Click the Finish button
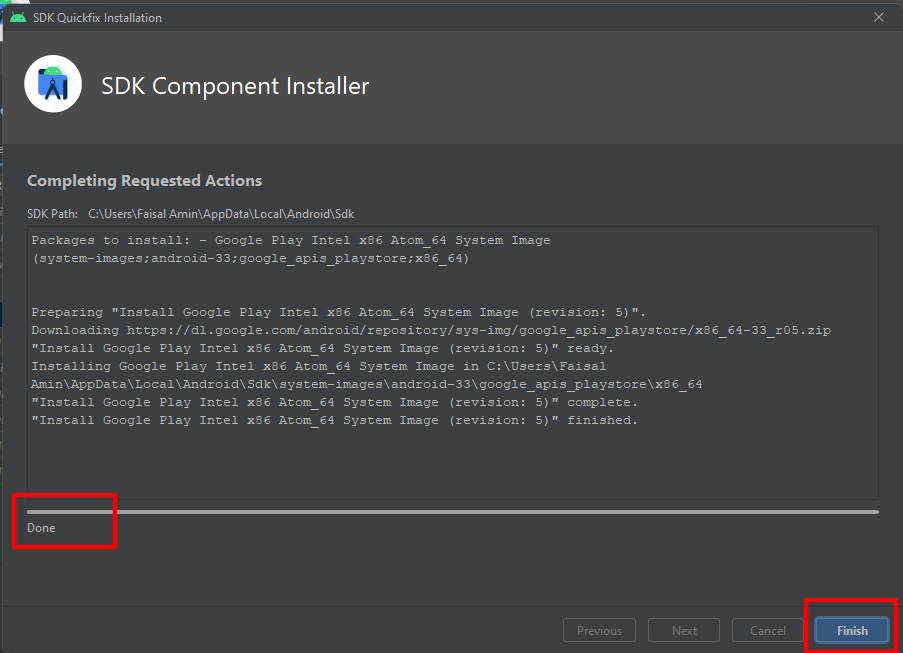The height and width of the screenshot is (653, 903). click(852, 631)
